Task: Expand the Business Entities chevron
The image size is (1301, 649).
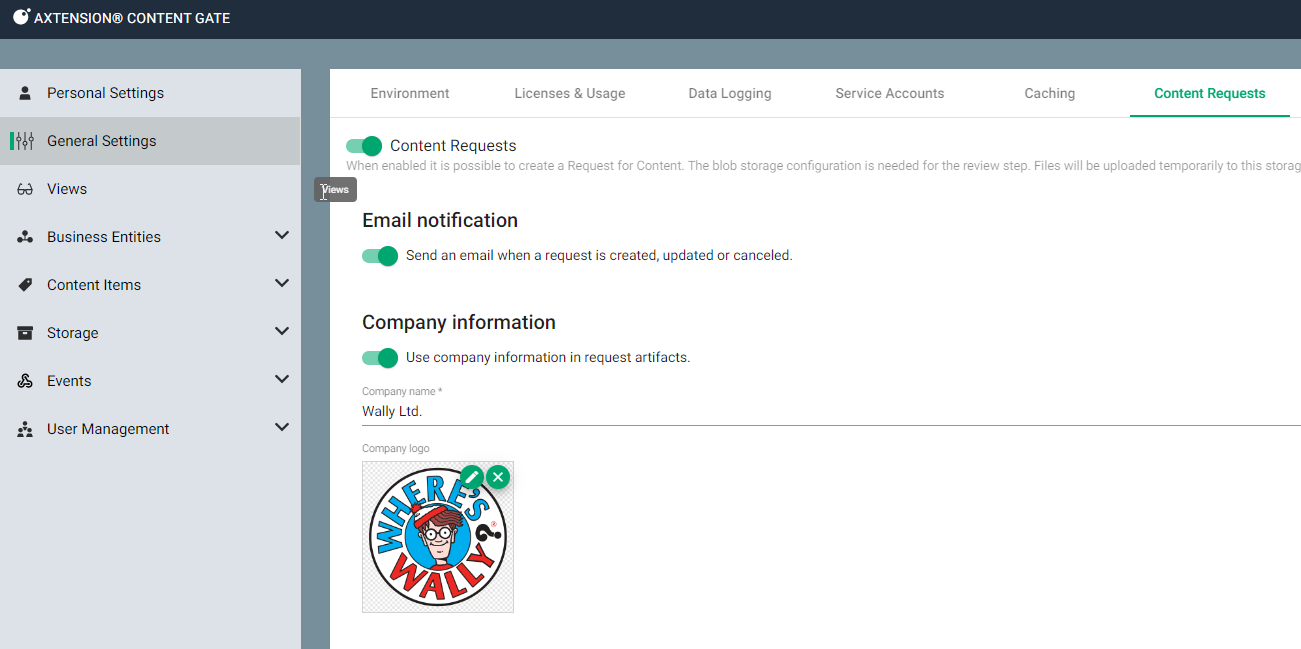Action: point(282,236)
